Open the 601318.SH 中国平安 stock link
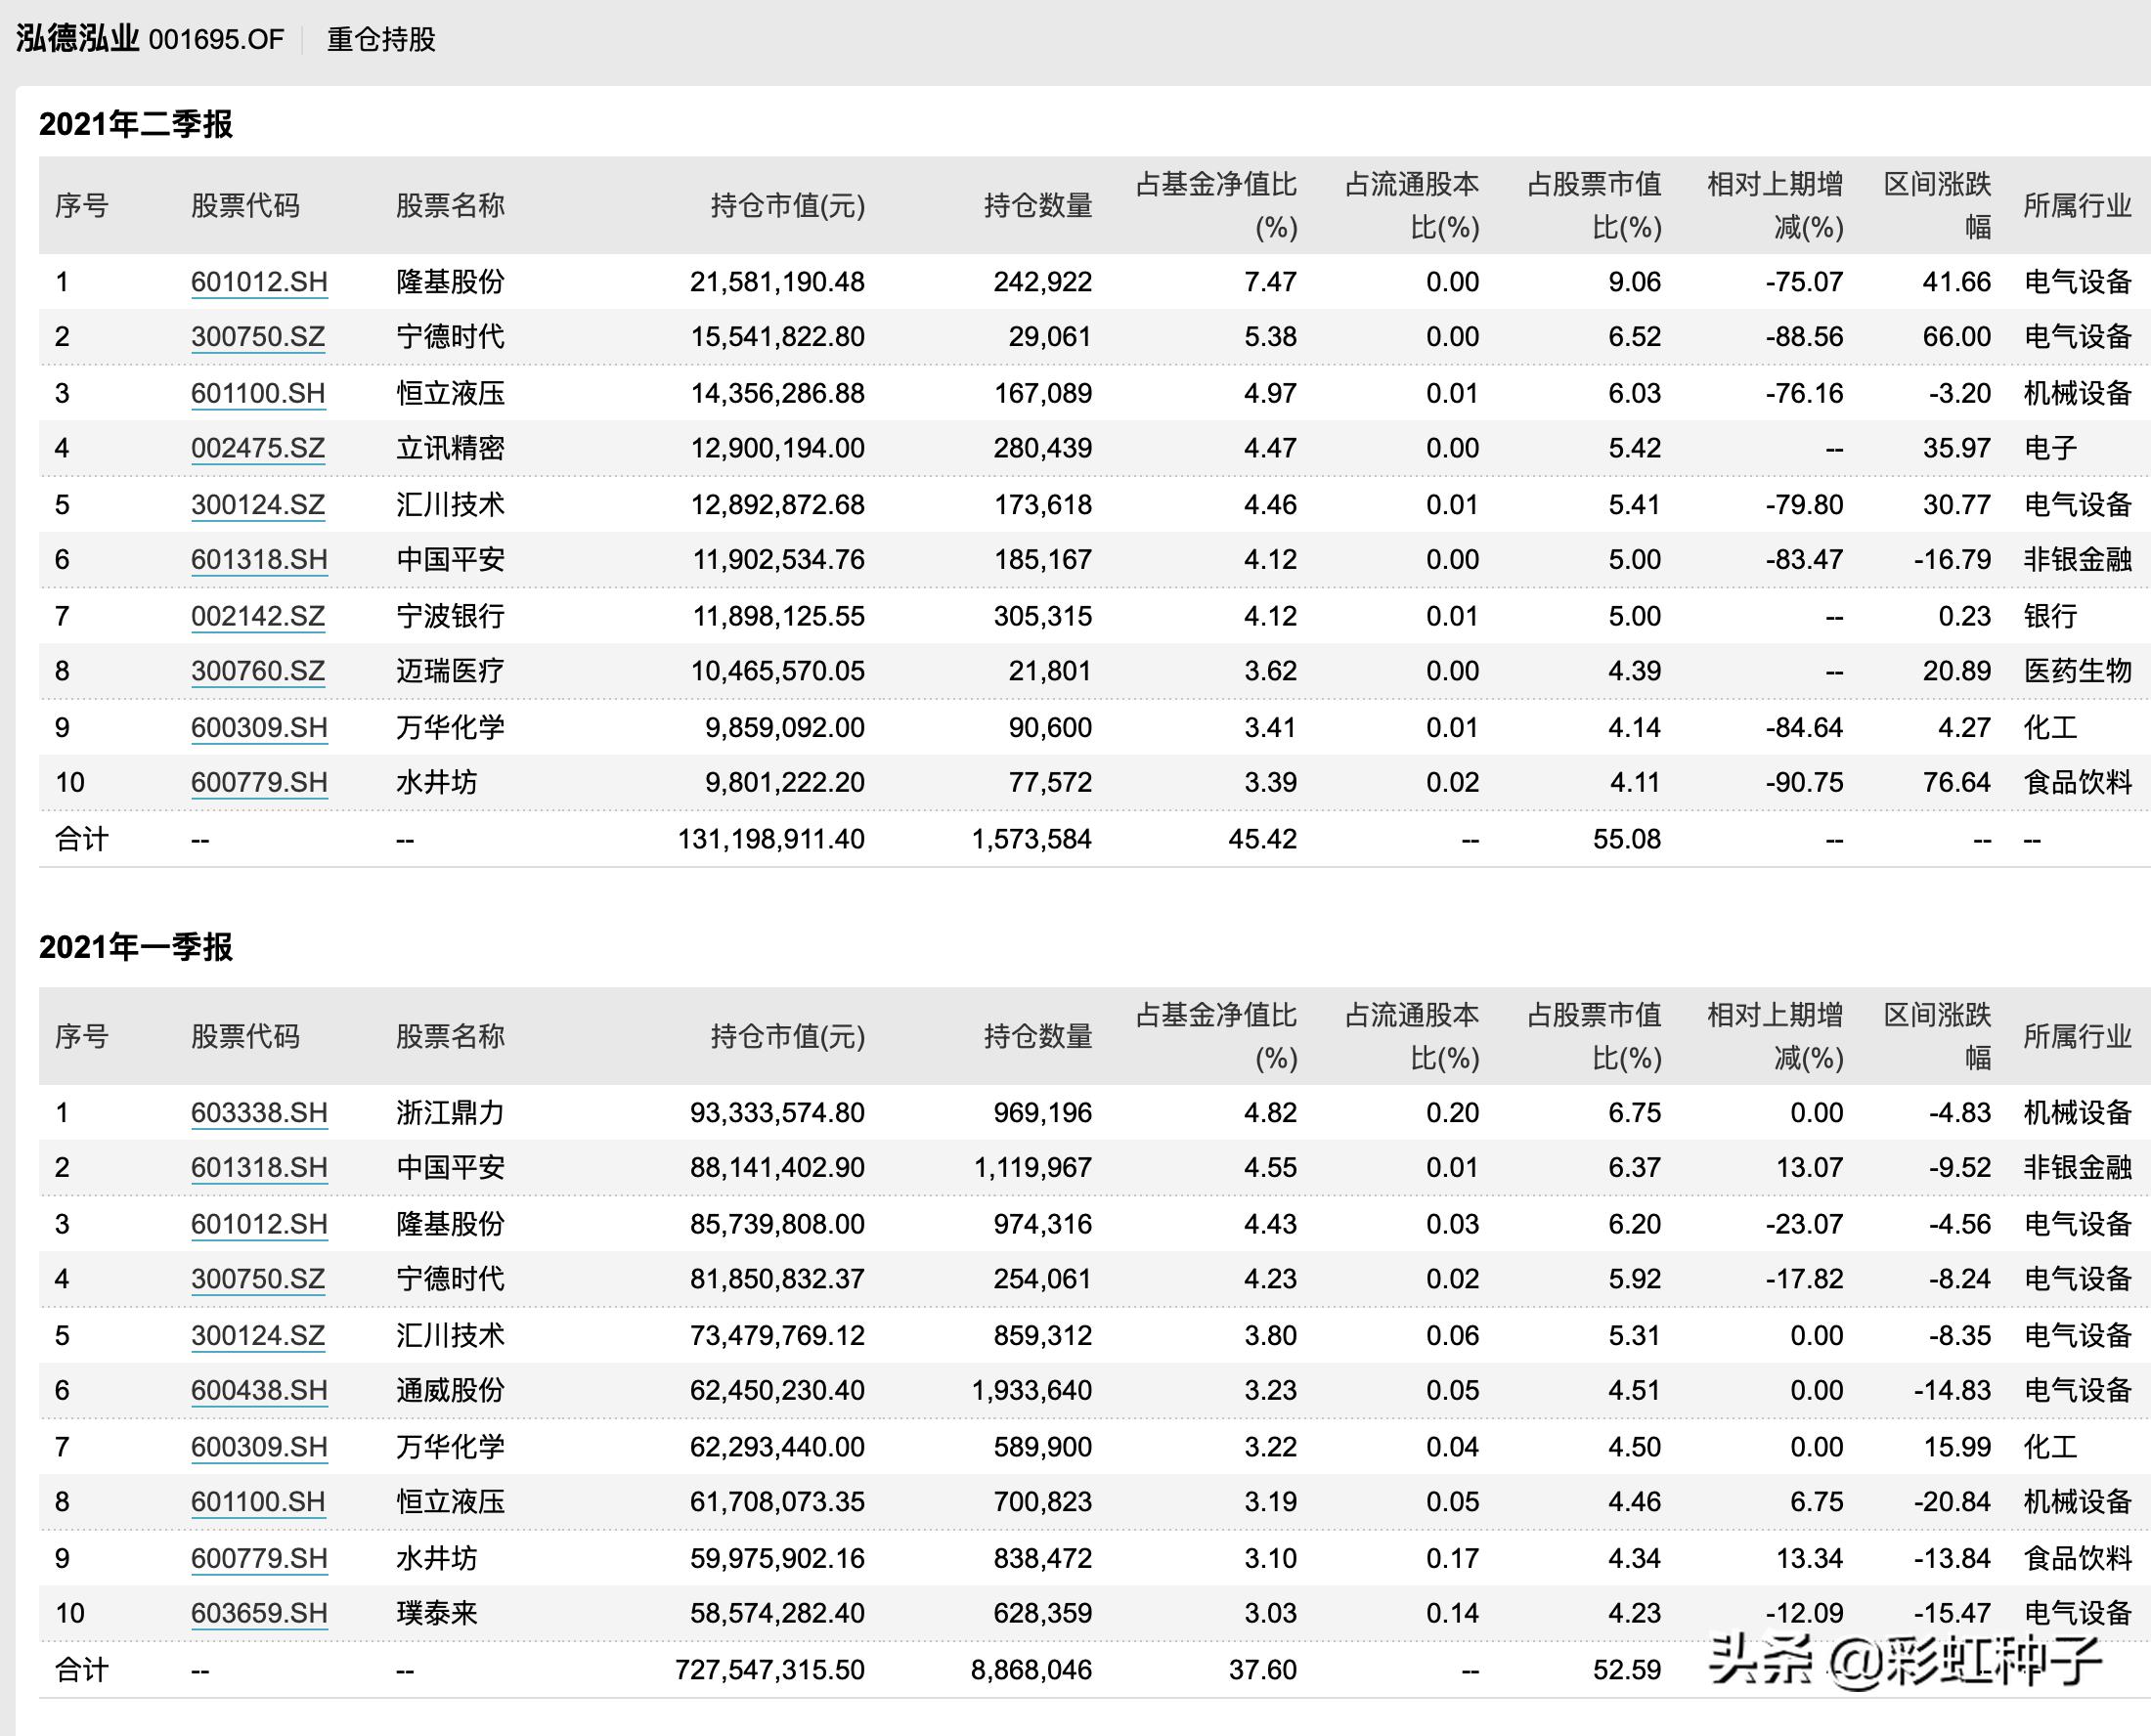Image resolution: width=2151 pixels, height=1736 pixels. point(258,561)
